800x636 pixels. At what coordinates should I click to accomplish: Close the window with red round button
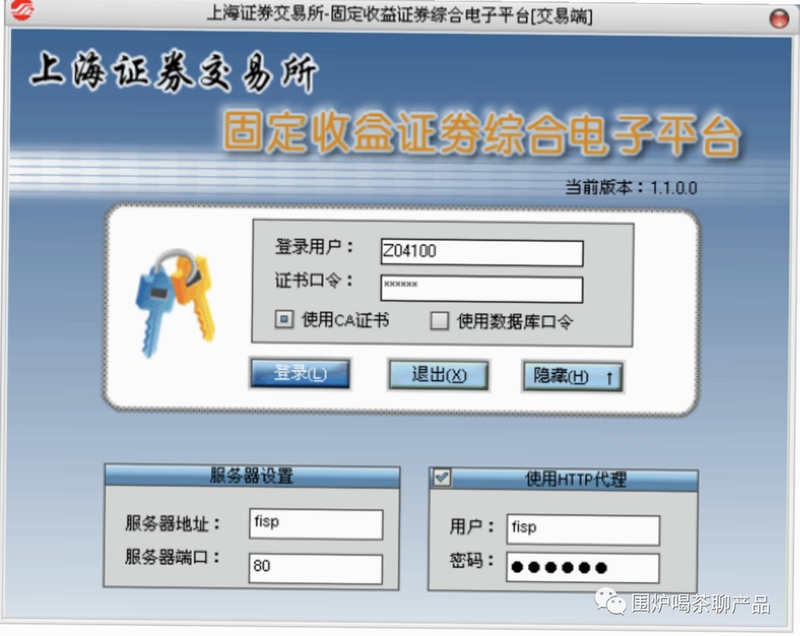click(x=779, y=19)
